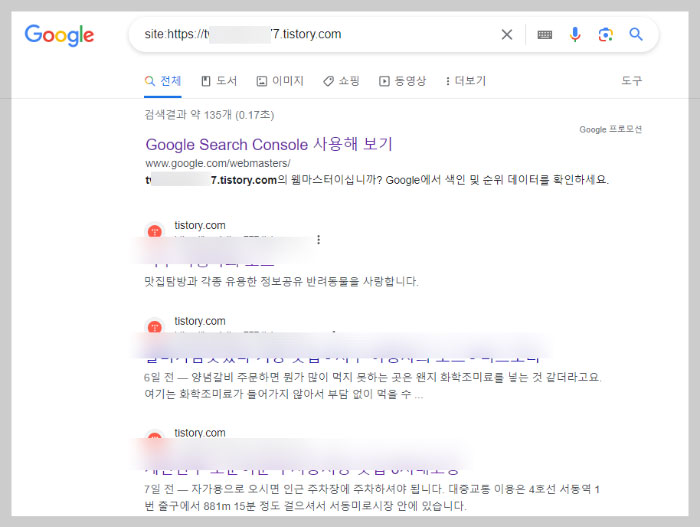Image resolution: width=700 pixels, height=527 pixels.
Task: Click third result's tistory.com site name
Action: (x=200, y=432)
